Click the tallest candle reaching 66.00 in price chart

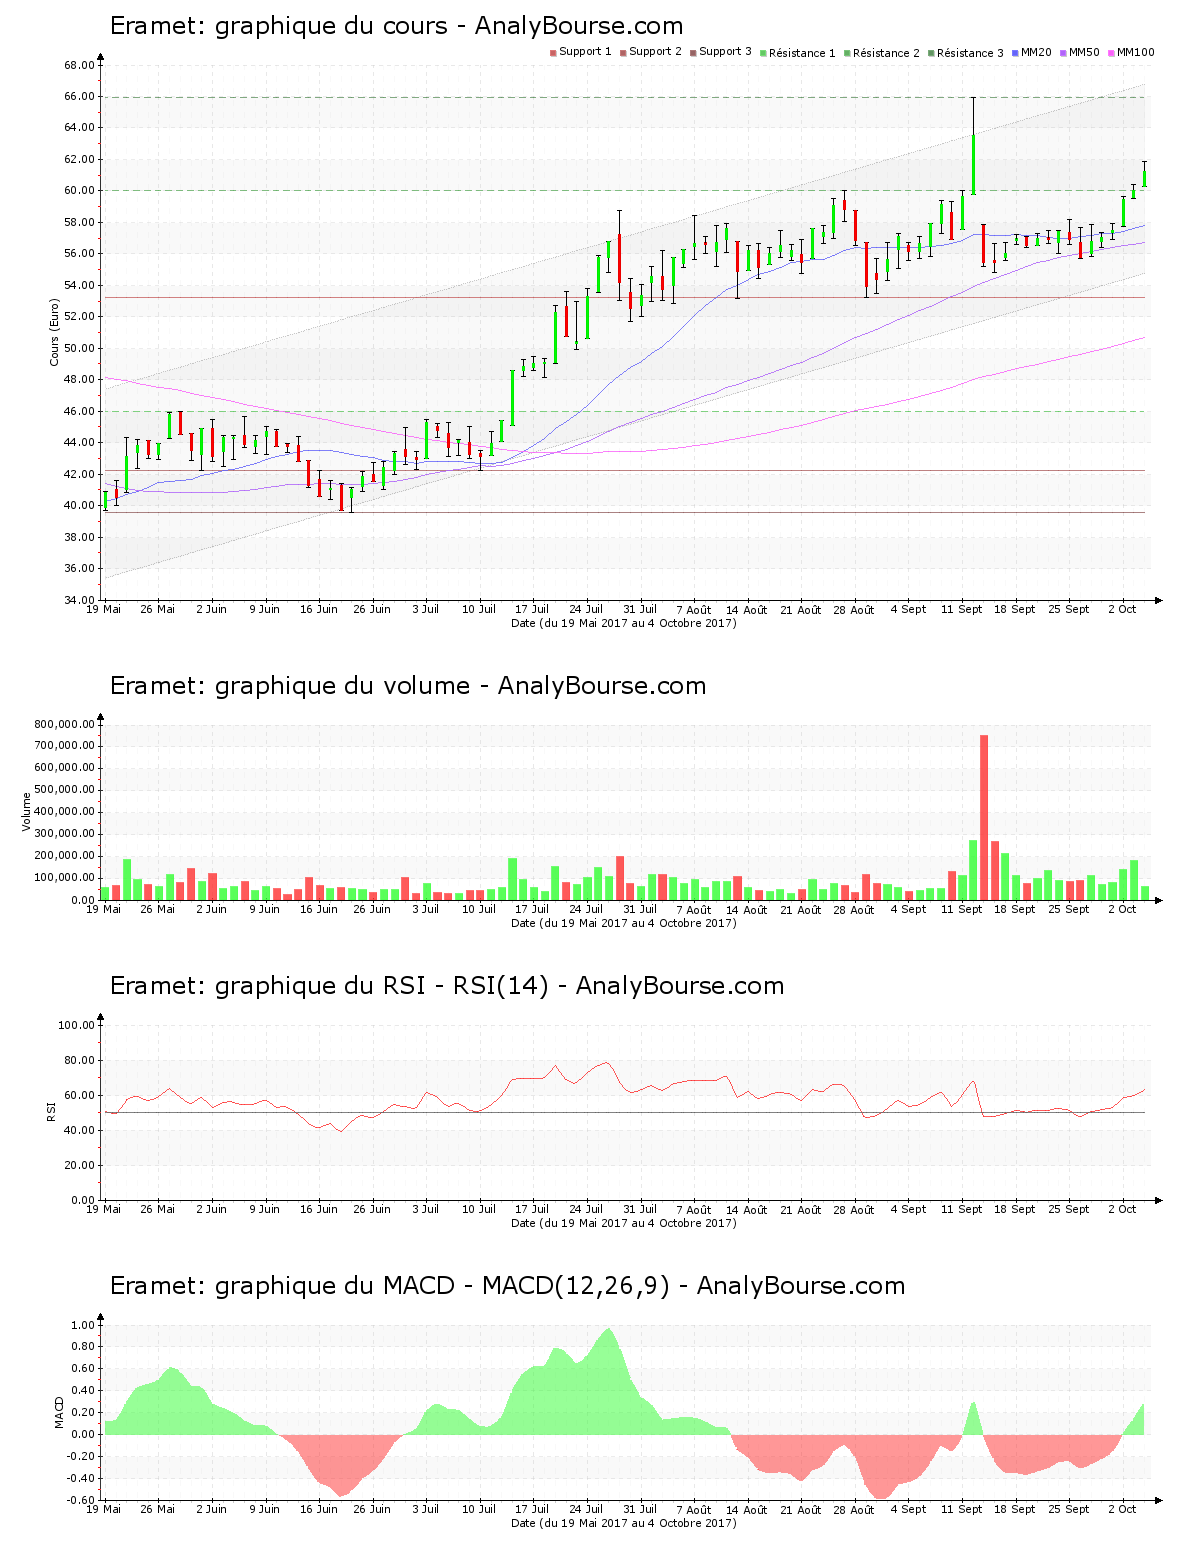click(x=973, y=146)
